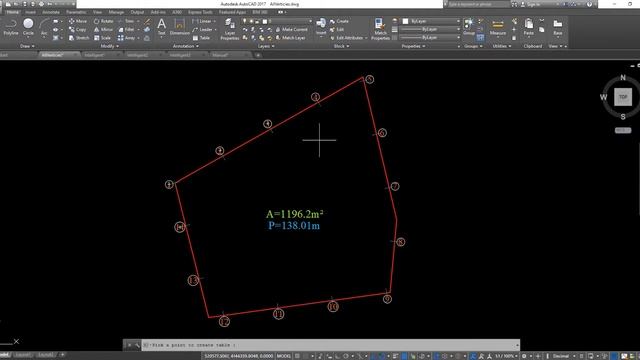Click Paste in Clipboard panel
This screenshot has width=640, height=360.
coord(529,27)
